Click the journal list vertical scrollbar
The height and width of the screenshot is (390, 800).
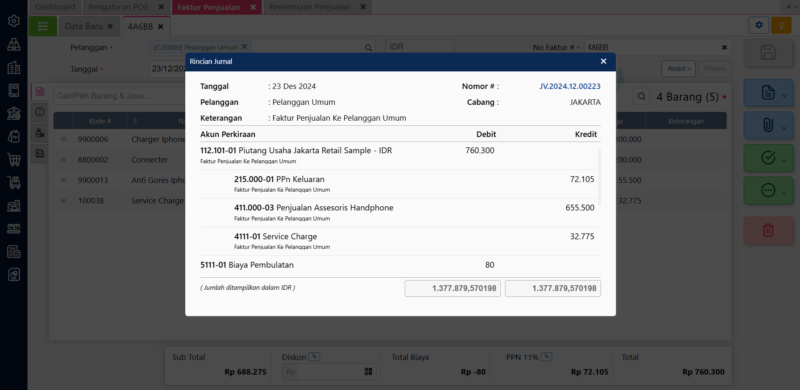pyautogui.click(x=599, y=177)
